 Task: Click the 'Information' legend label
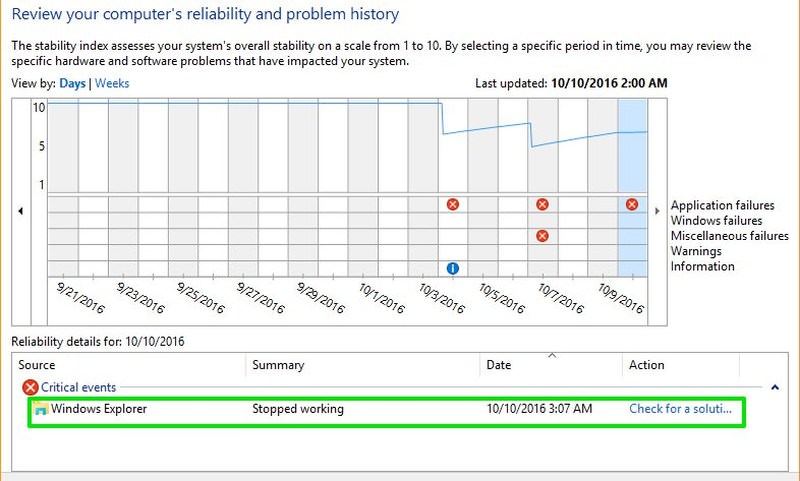(x=703, y=266)
